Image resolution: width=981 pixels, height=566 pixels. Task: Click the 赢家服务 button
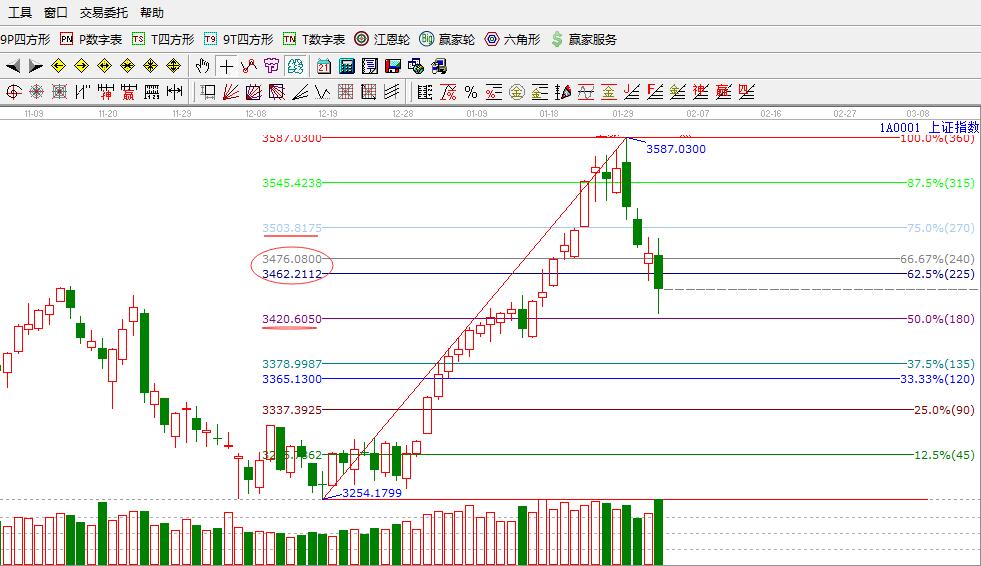(583, 39)
